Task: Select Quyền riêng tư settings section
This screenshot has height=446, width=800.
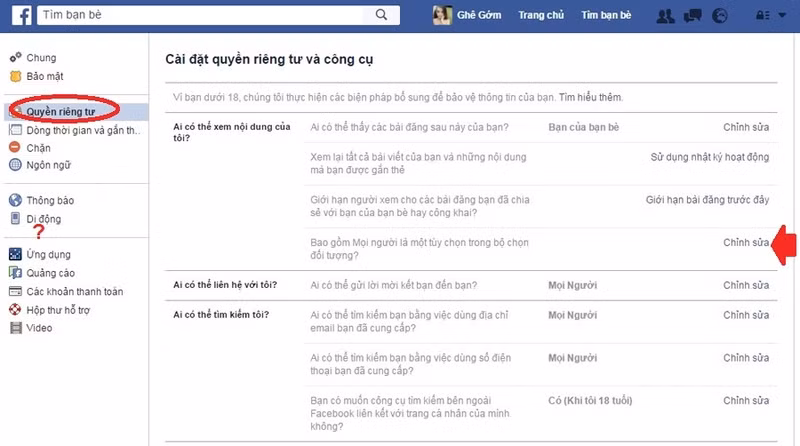Action: coord(61,111)
